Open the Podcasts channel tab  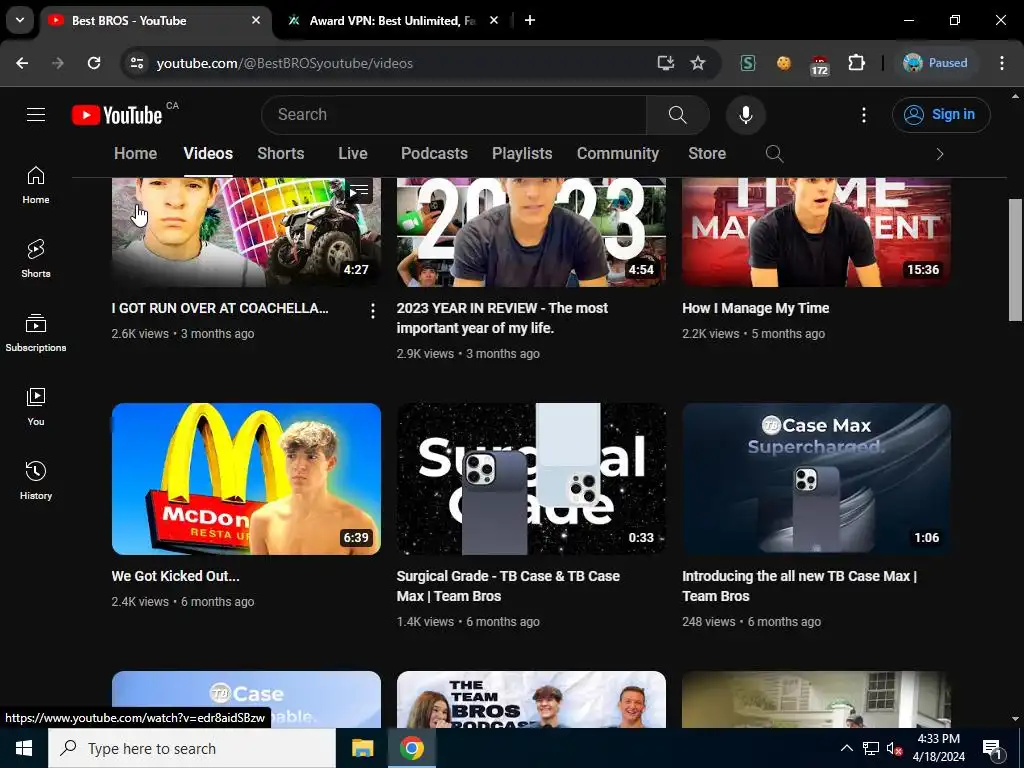(x=434, y=153)
